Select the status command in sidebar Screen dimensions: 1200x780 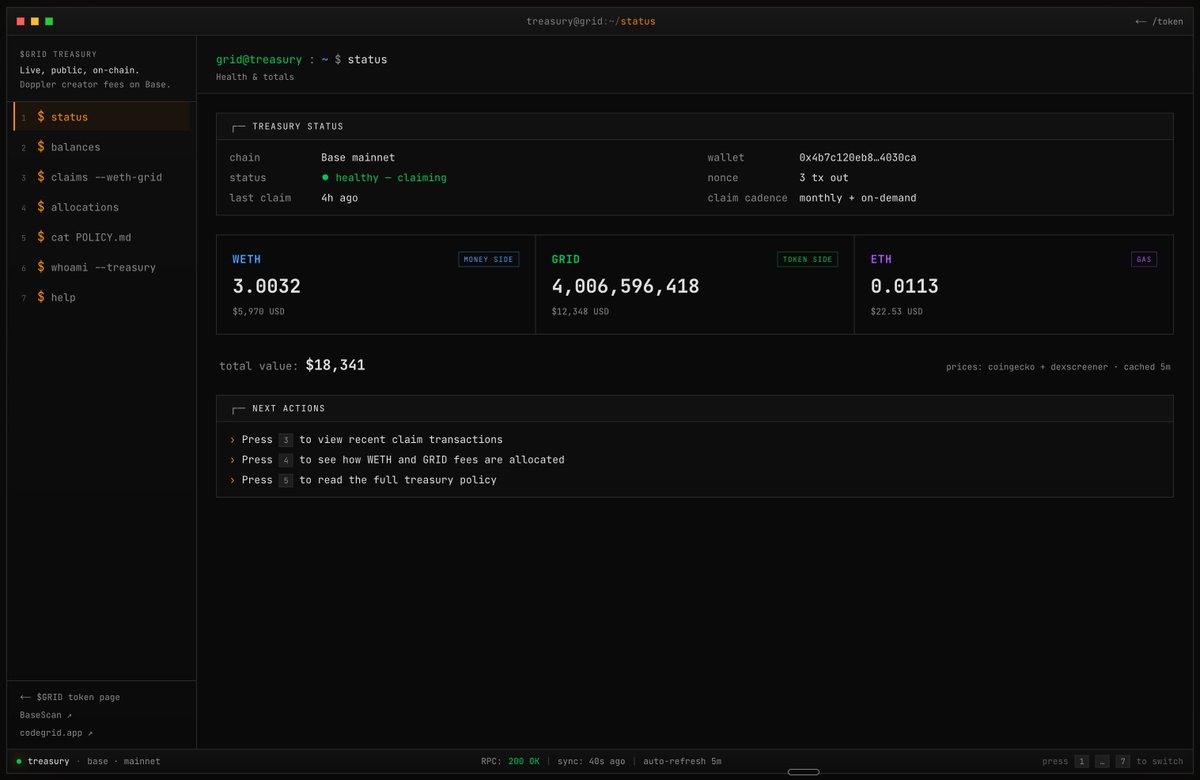(102, 117)
